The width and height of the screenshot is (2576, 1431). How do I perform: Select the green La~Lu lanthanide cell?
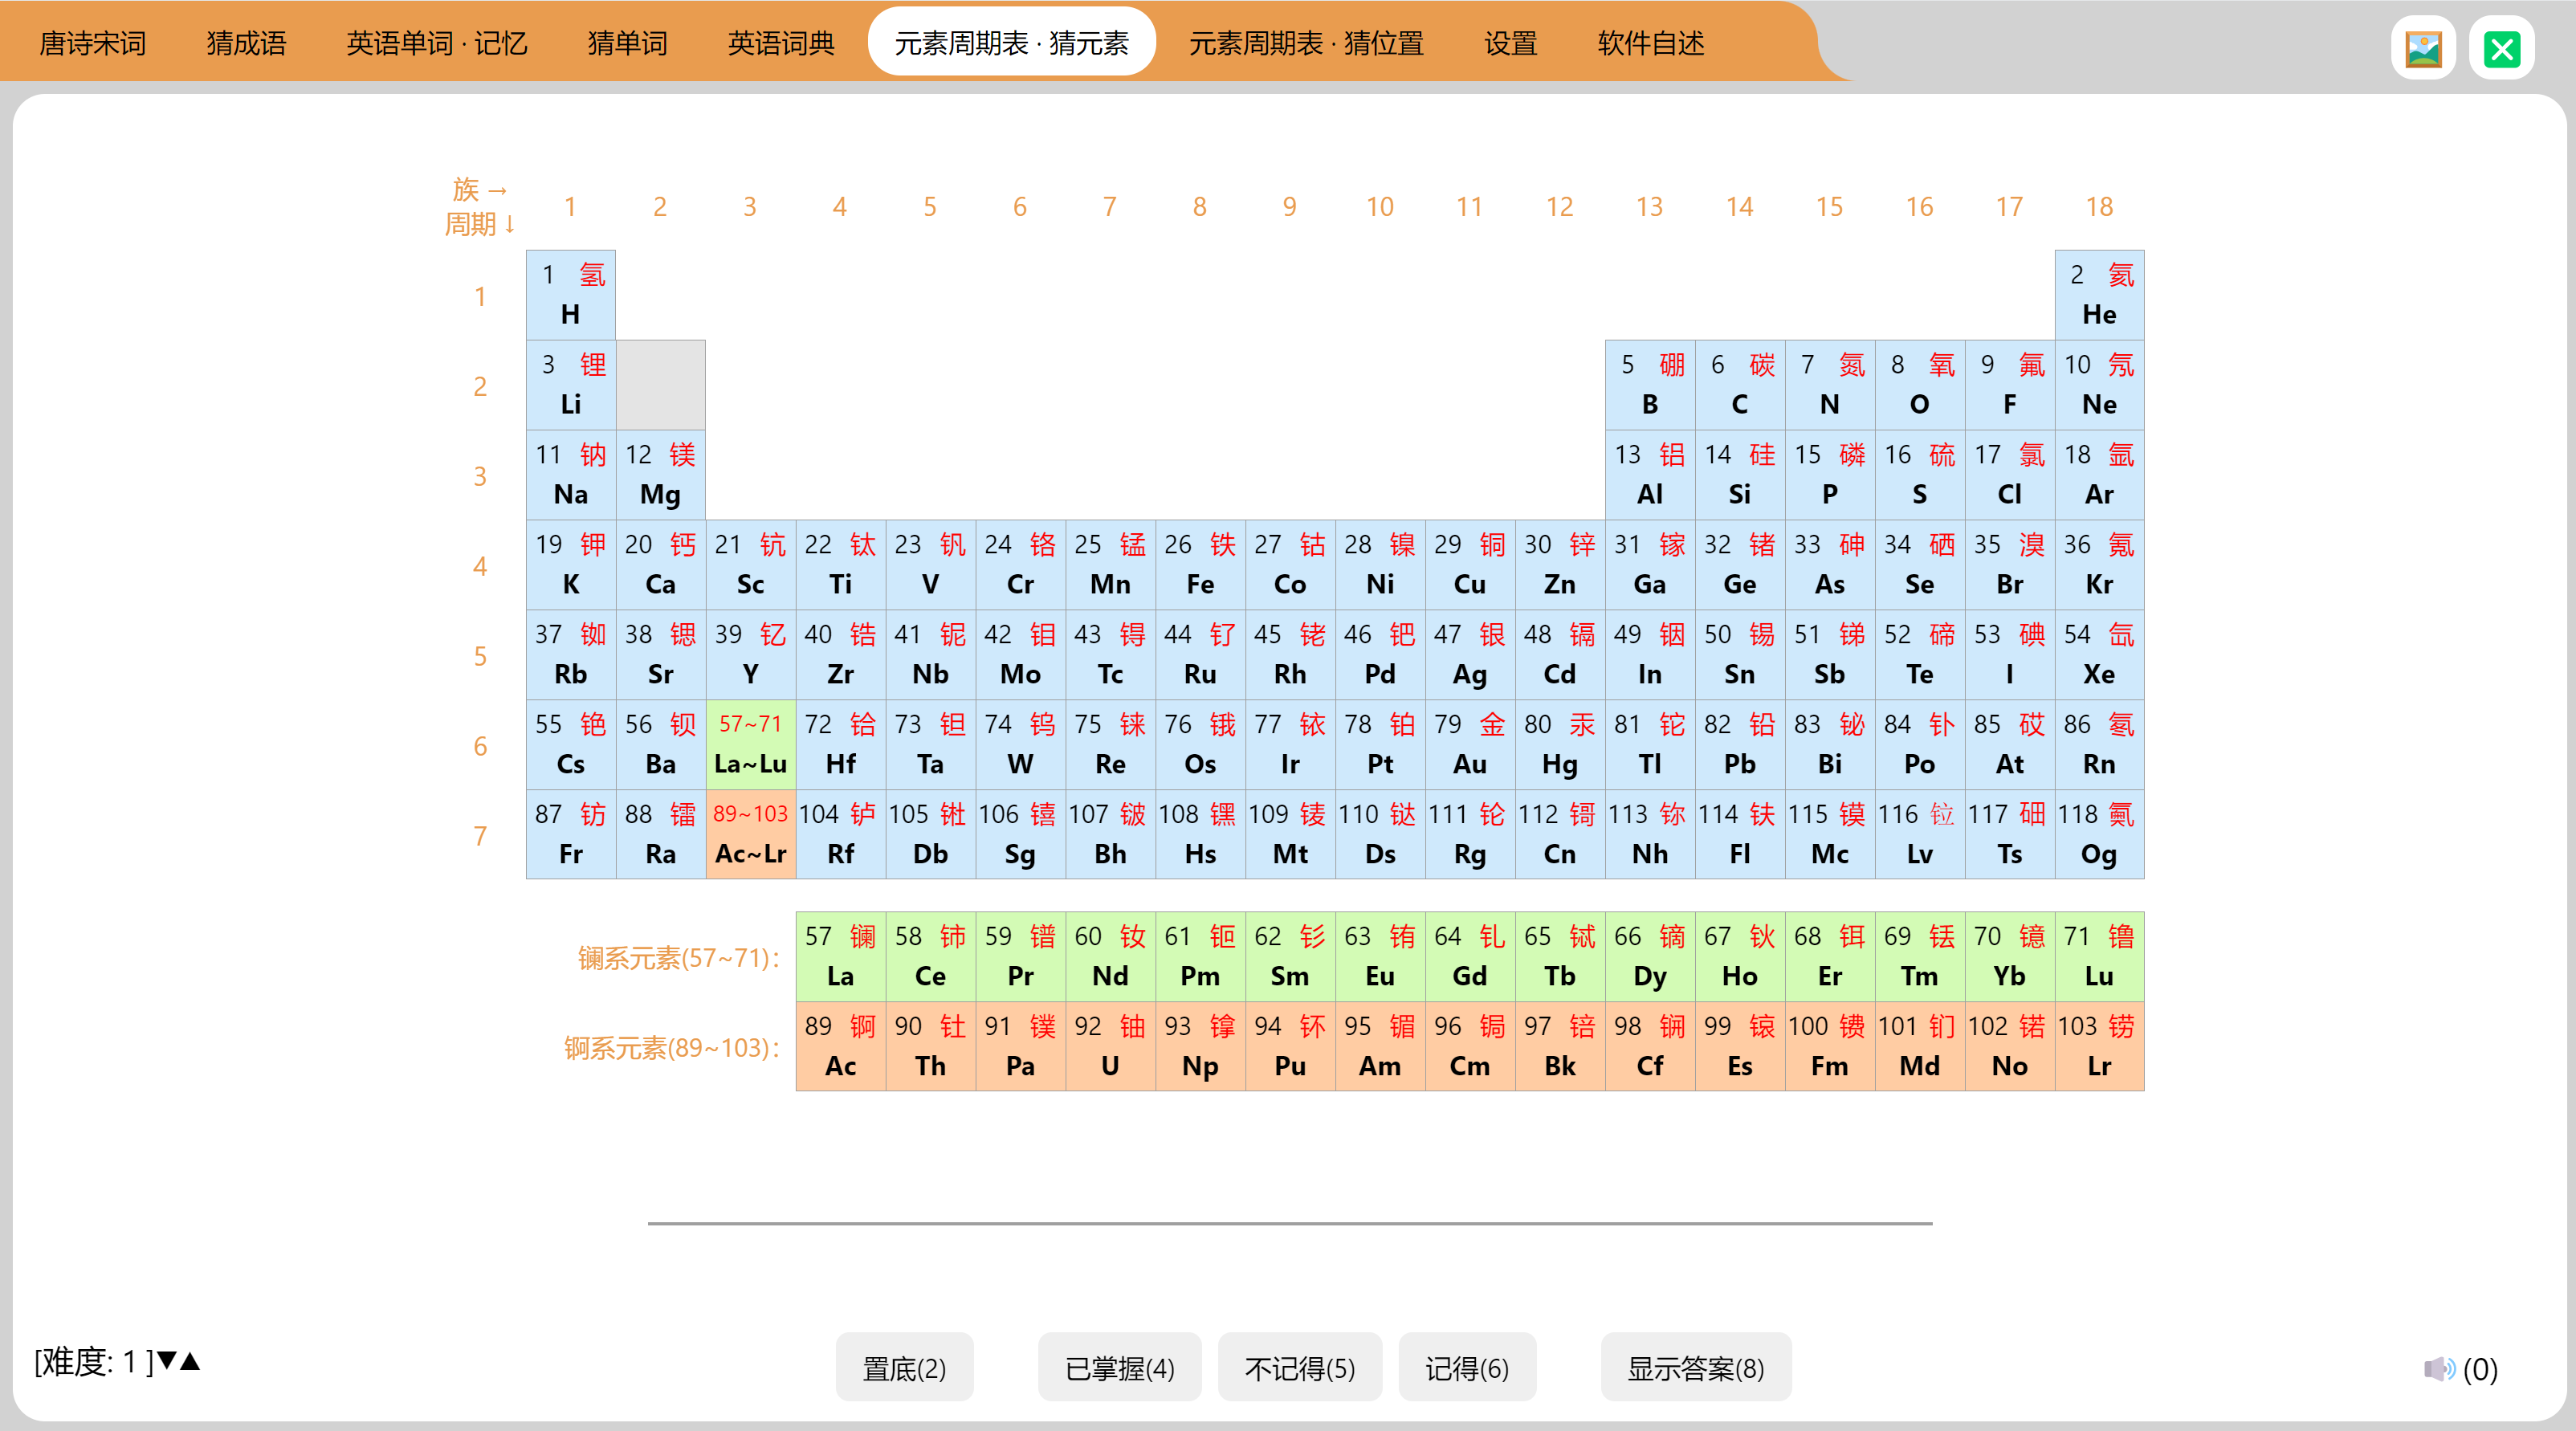[x=750, y=744]
